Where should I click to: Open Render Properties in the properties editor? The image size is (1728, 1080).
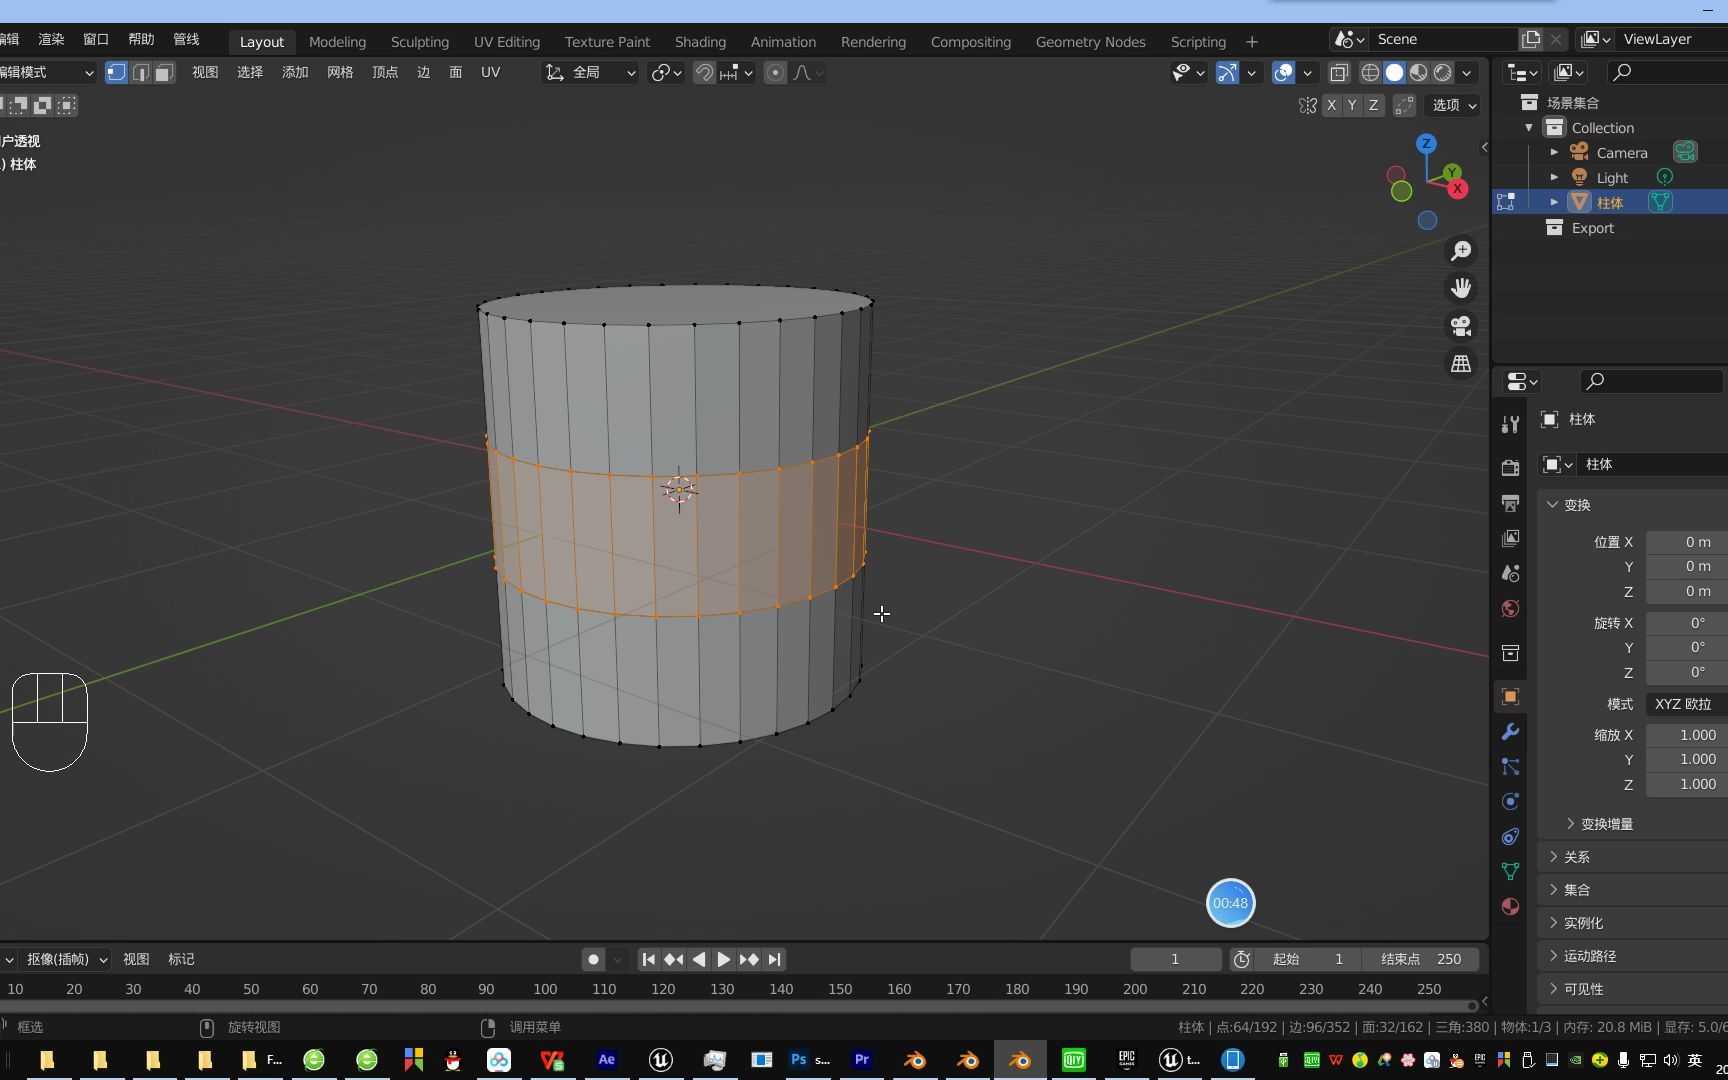(1510, 467)
